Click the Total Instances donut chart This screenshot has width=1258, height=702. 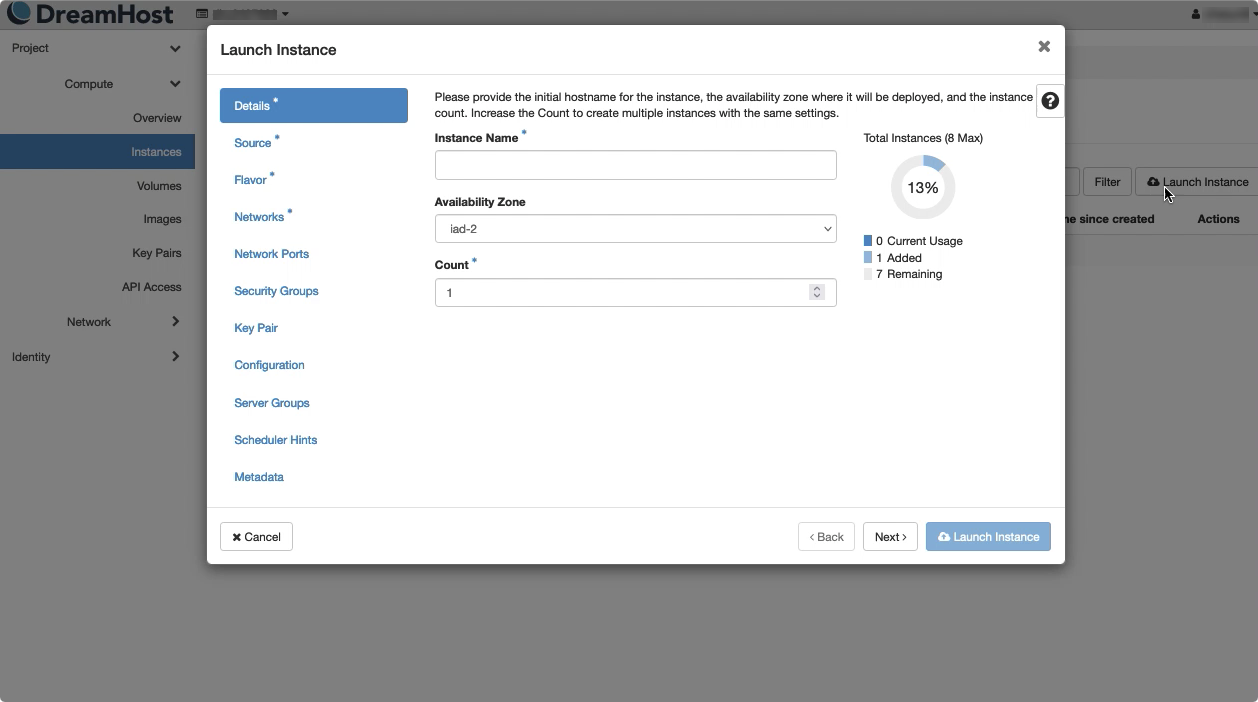[x=922, y=188]
